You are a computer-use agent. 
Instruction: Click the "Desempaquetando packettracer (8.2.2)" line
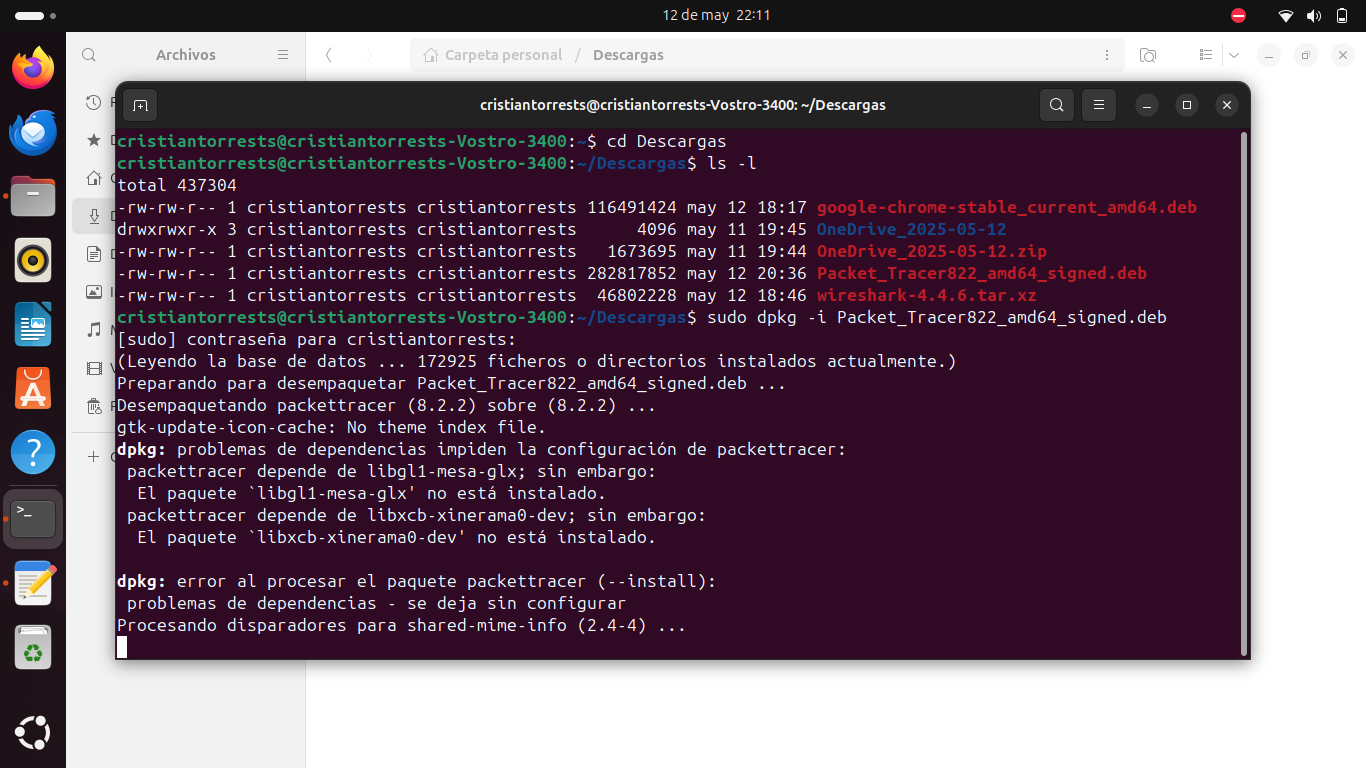[386, 406]
